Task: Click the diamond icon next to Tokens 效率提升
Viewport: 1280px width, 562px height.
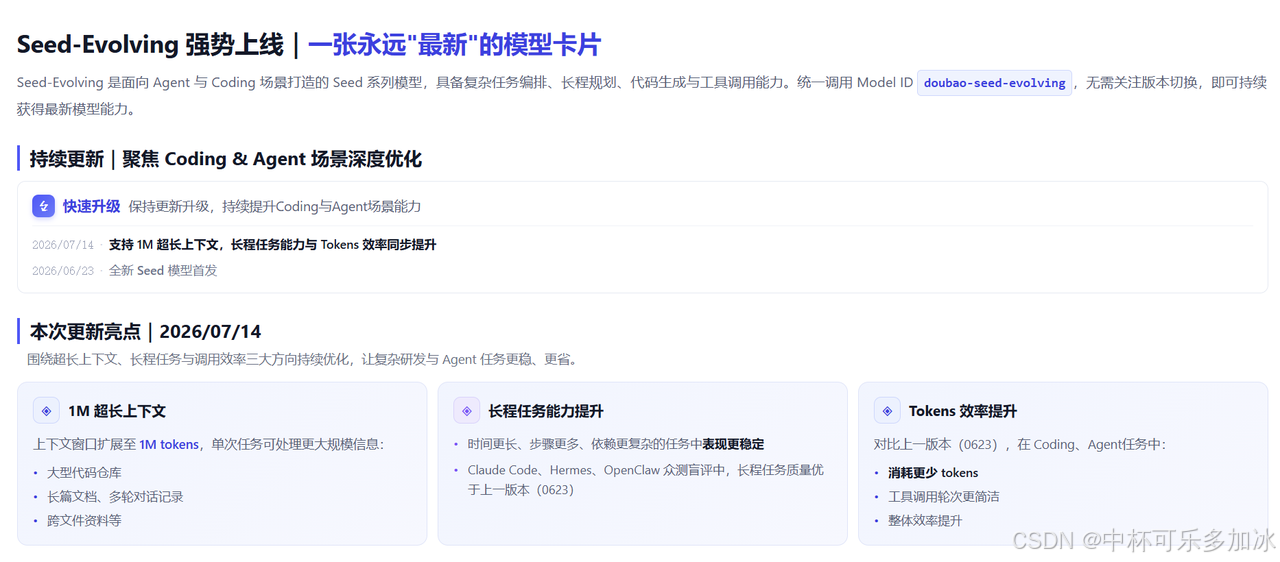Action: pyautogui.click(x=887, y=411)
